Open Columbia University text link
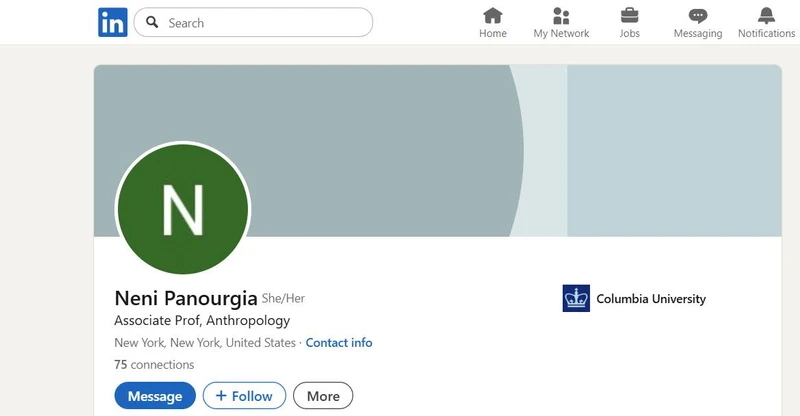Image resolution: width=800 pixels, height=416 pixels. 651,299
